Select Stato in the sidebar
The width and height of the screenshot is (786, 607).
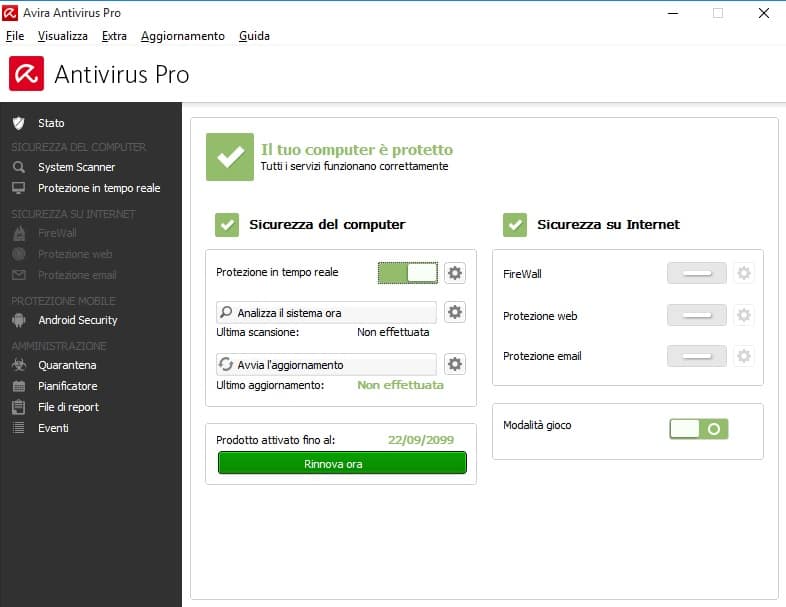click(x=51, y=123)
